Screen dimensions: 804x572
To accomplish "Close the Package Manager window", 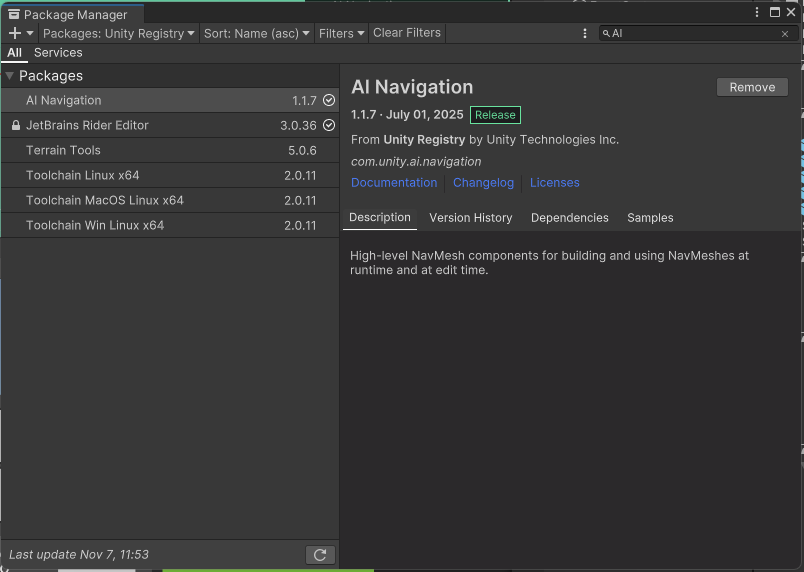I will 791,12.
